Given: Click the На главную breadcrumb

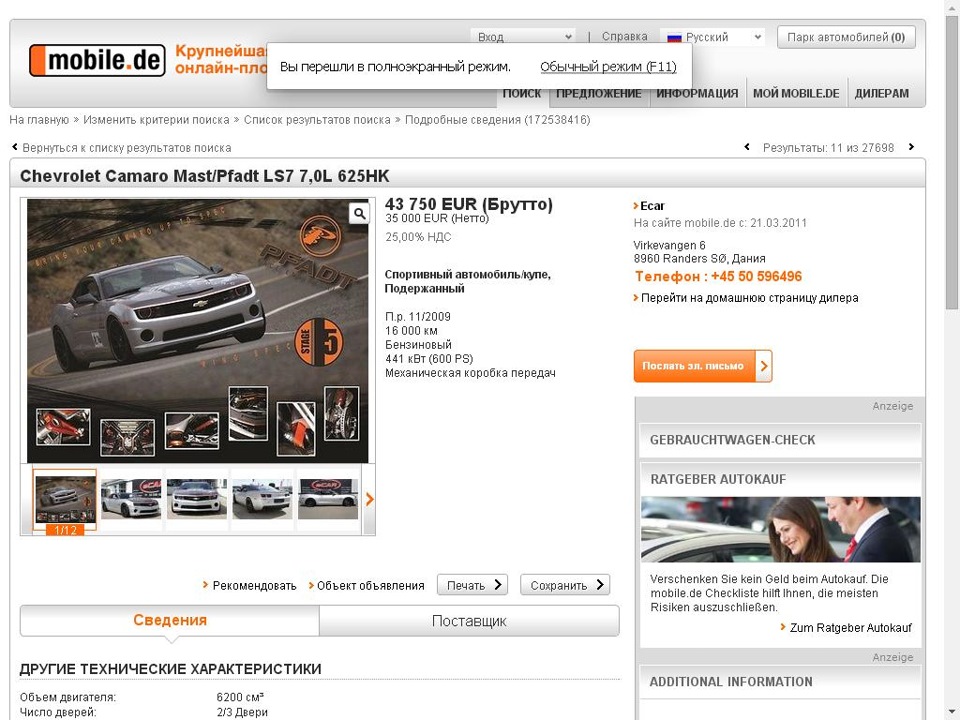Looking at the screenshot, I should point(39,120).
